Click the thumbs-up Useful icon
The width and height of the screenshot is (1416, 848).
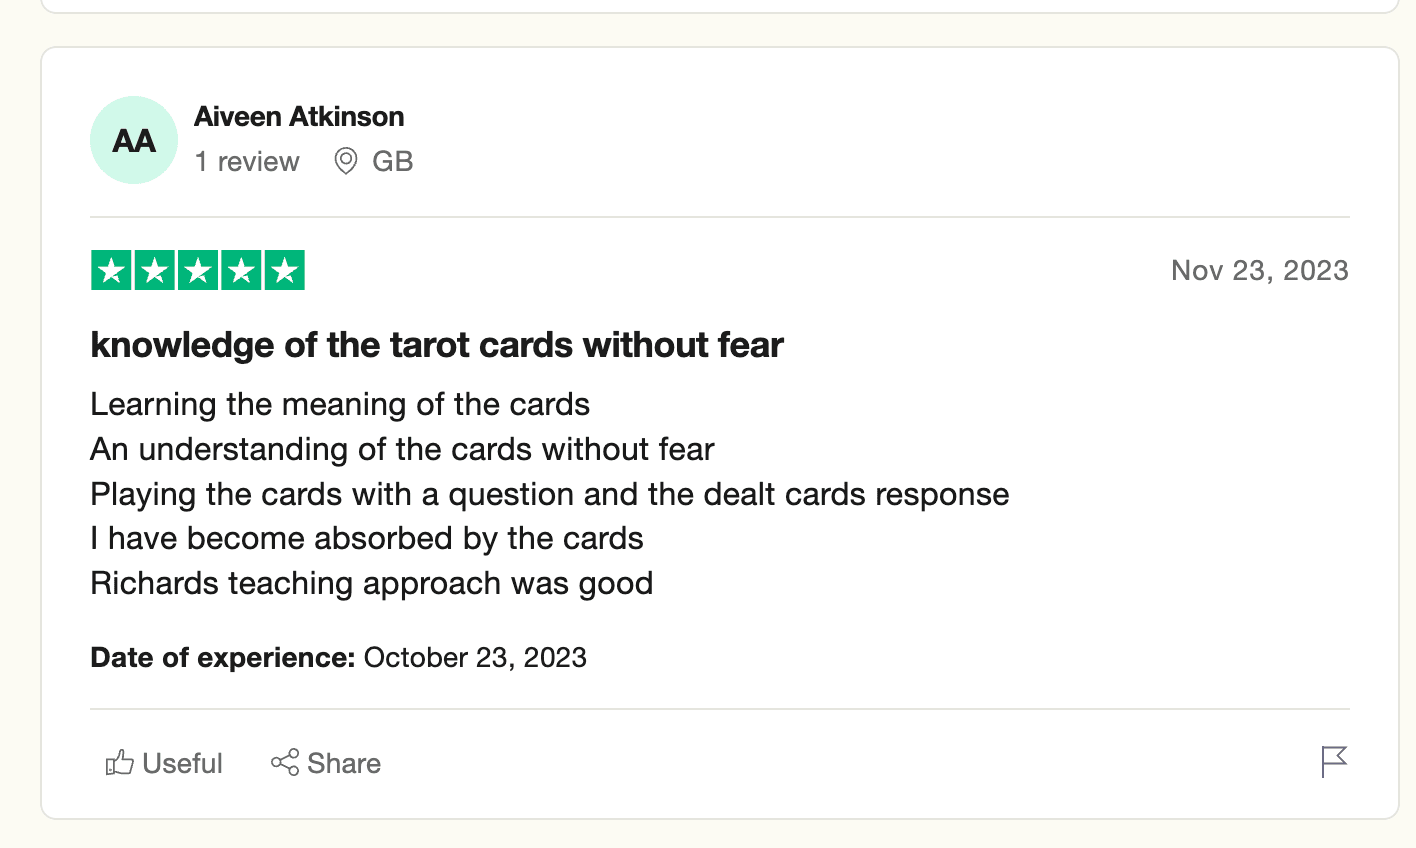point(120,763)
